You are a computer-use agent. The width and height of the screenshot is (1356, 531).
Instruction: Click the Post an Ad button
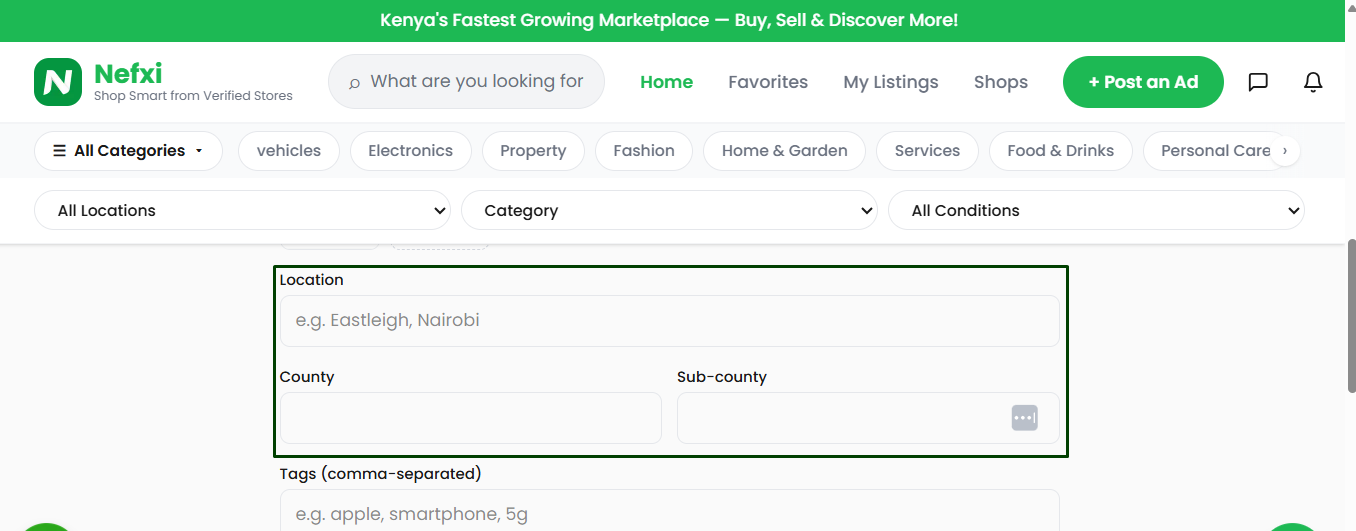pos(1143,82)
